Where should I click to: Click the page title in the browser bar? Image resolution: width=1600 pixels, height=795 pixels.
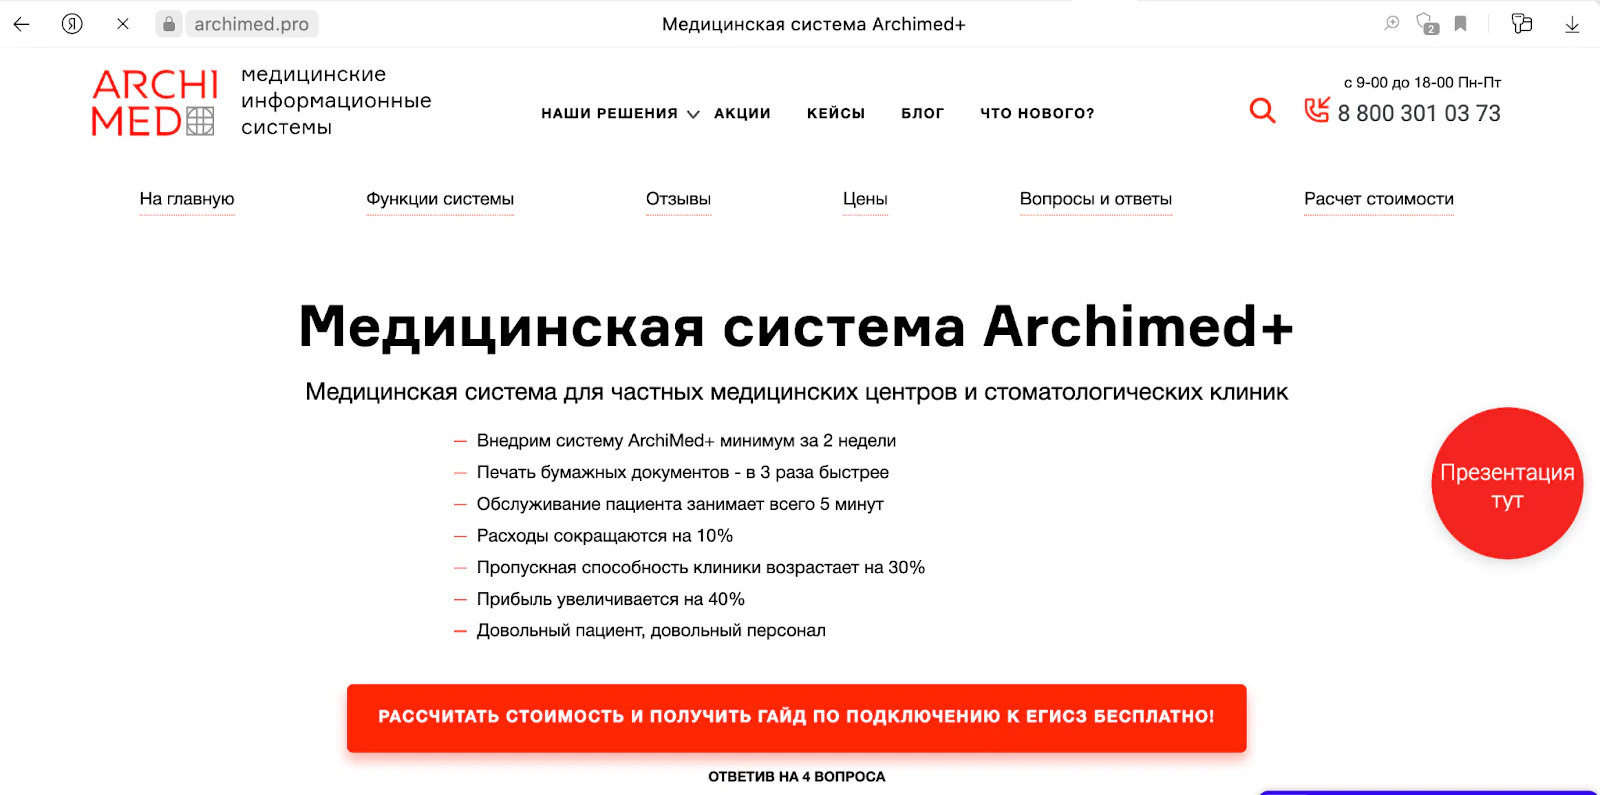pyautogui.click(x=814, y=24)
